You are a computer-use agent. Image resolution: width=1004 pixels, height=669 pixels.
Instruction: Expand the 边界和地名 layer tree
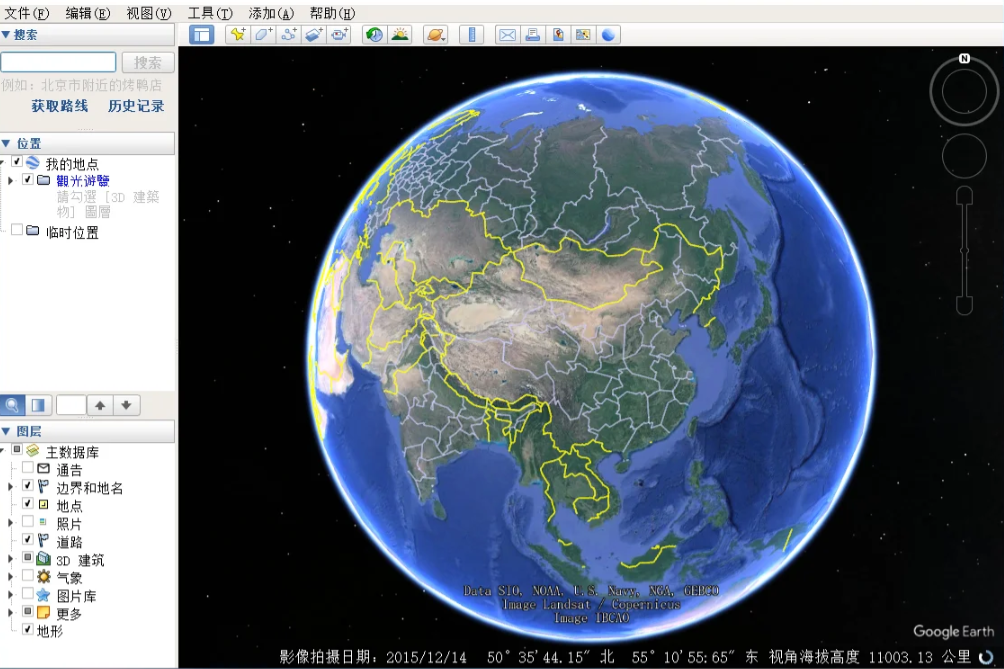click(x=11, y=487)
